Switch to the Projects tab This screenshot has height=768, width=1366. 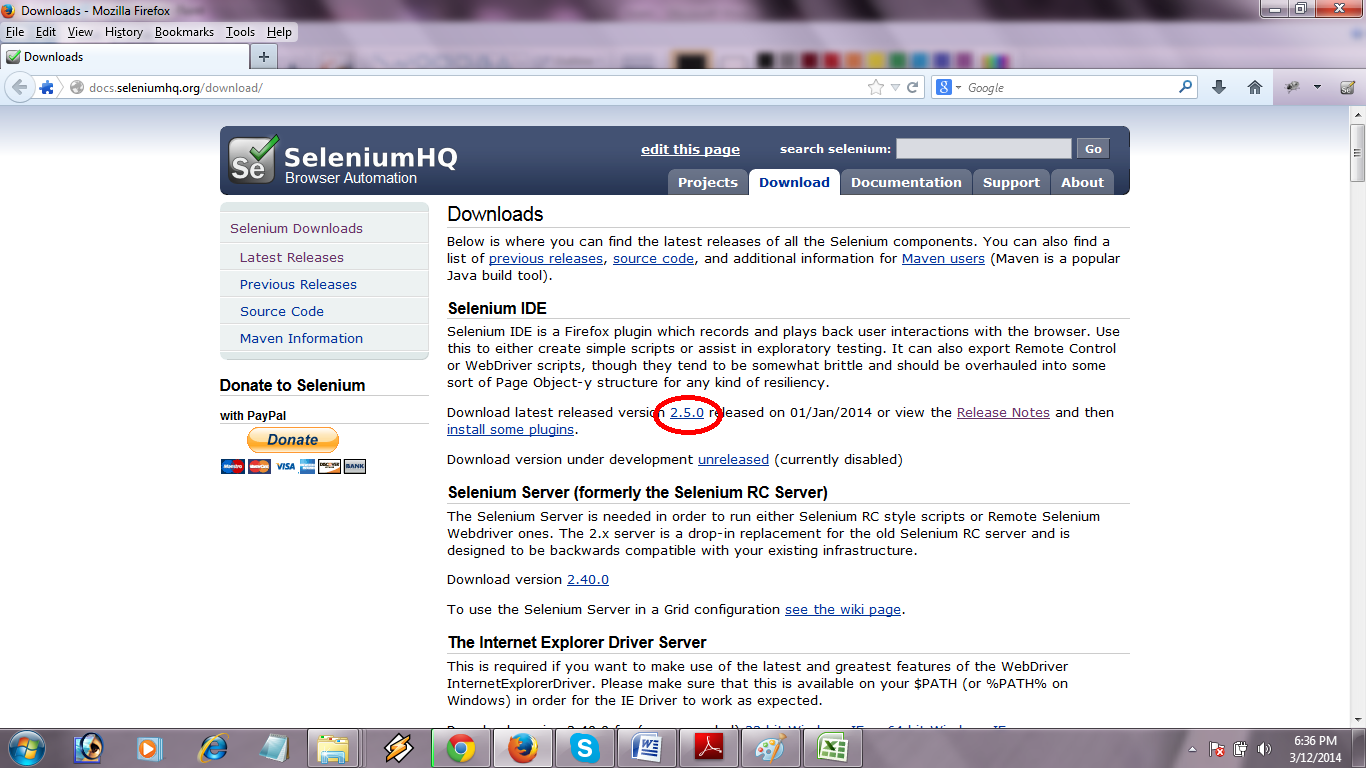click(707, 182)
